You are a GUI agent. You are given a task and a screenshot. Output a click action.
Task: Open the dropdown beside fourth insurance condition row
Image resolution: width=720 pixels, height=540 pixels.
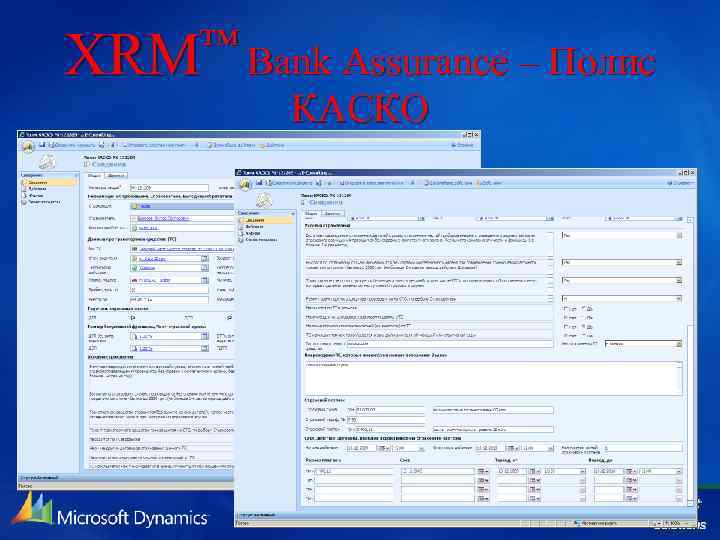[x=679, y=299]
